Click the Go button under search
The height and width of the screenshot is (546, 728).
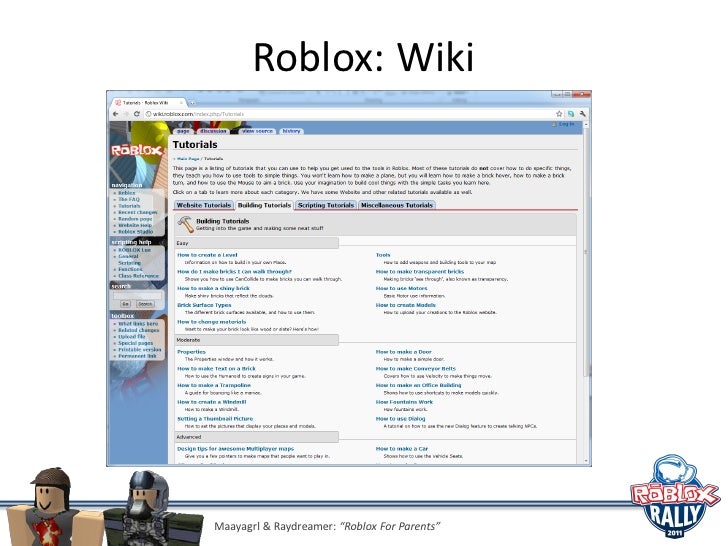coord(125,304)
